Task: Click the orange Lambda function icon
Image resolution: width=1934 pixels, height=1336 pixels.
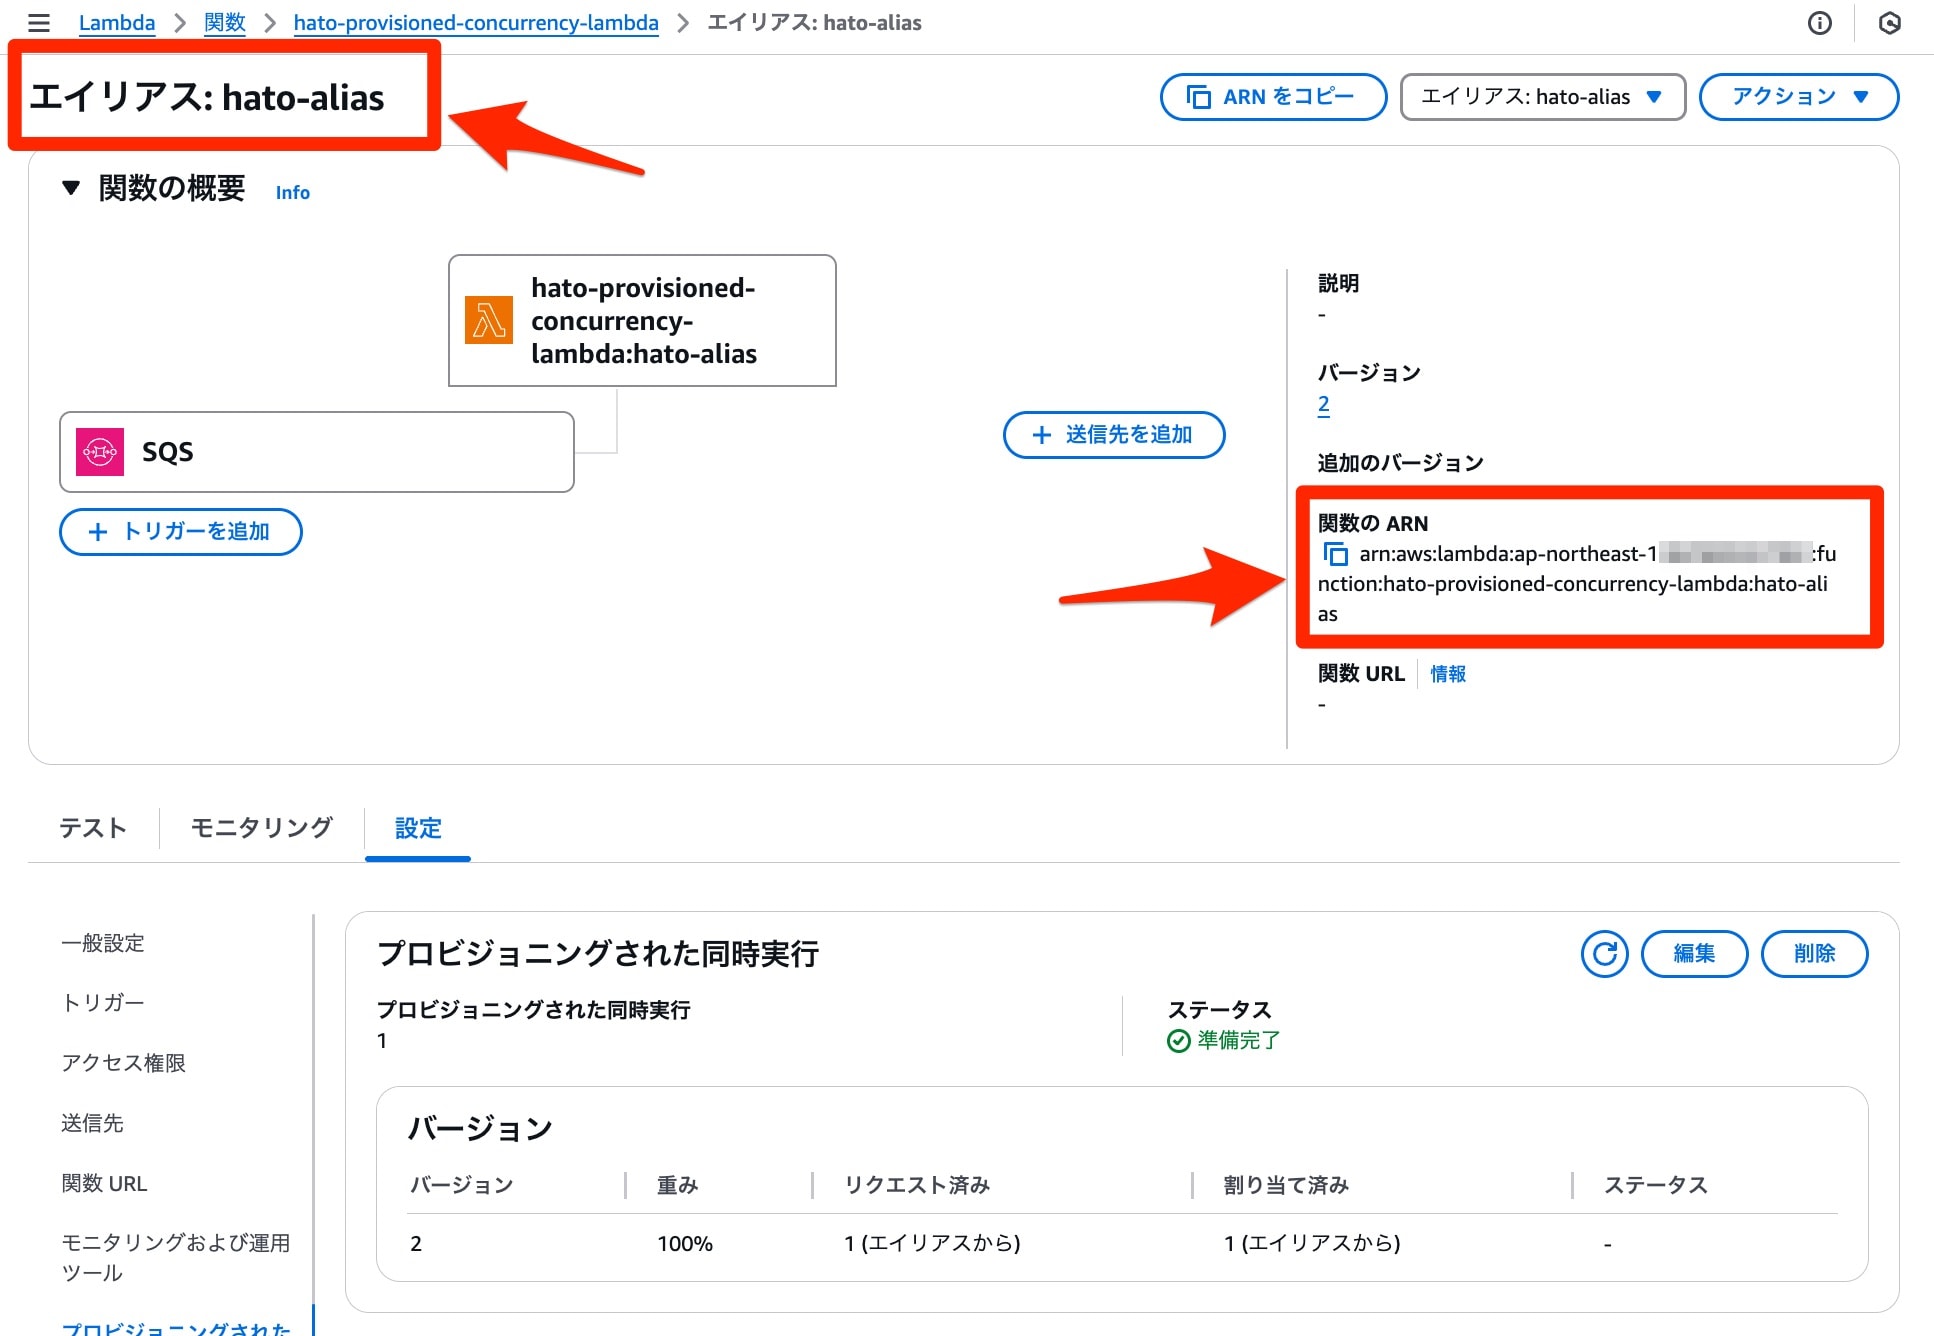Action: (489, 320)
